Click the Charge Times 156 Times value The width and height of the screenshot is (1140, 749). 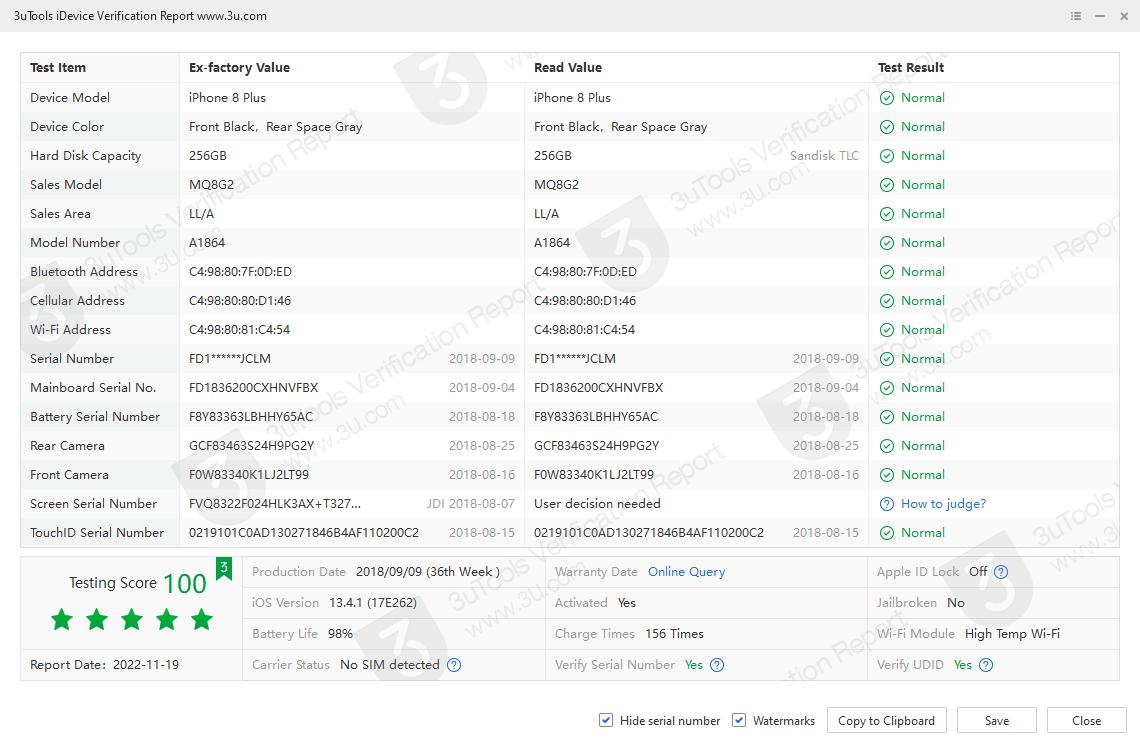674,633
